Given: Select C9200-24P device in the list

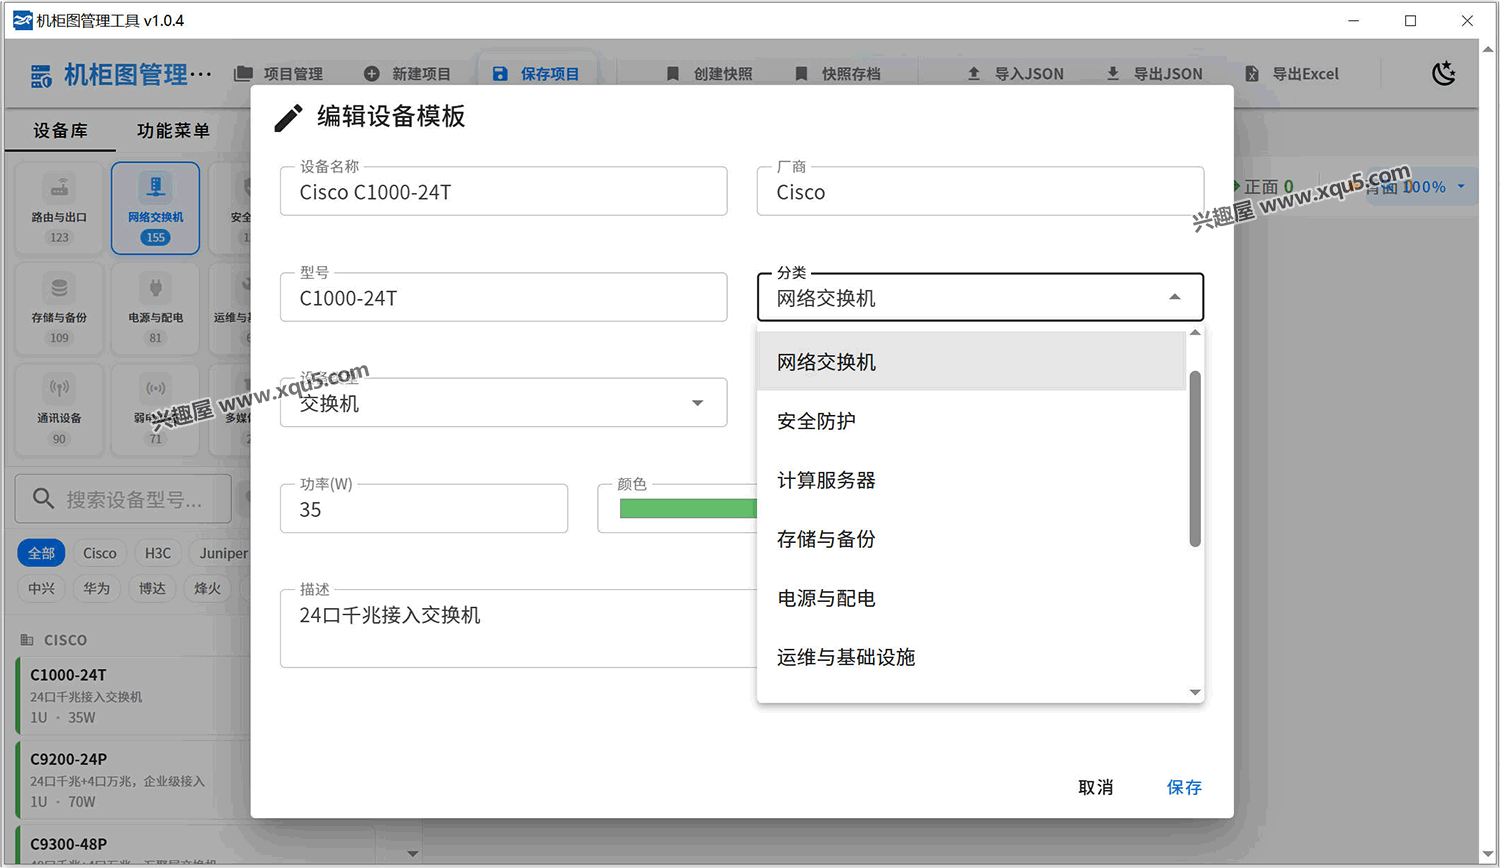Looking at the screenshot, I should [132, 779].
